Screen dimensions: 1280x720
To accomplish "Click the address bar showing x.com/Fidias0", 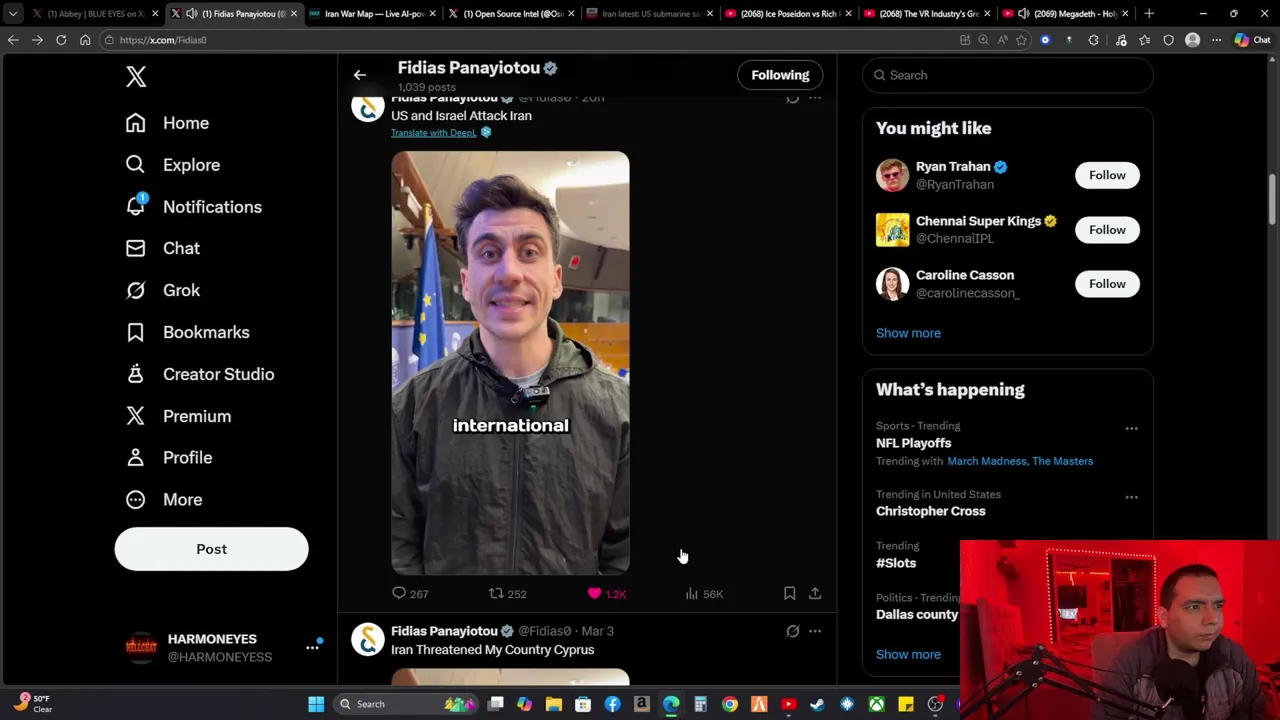I will (530, 40).
